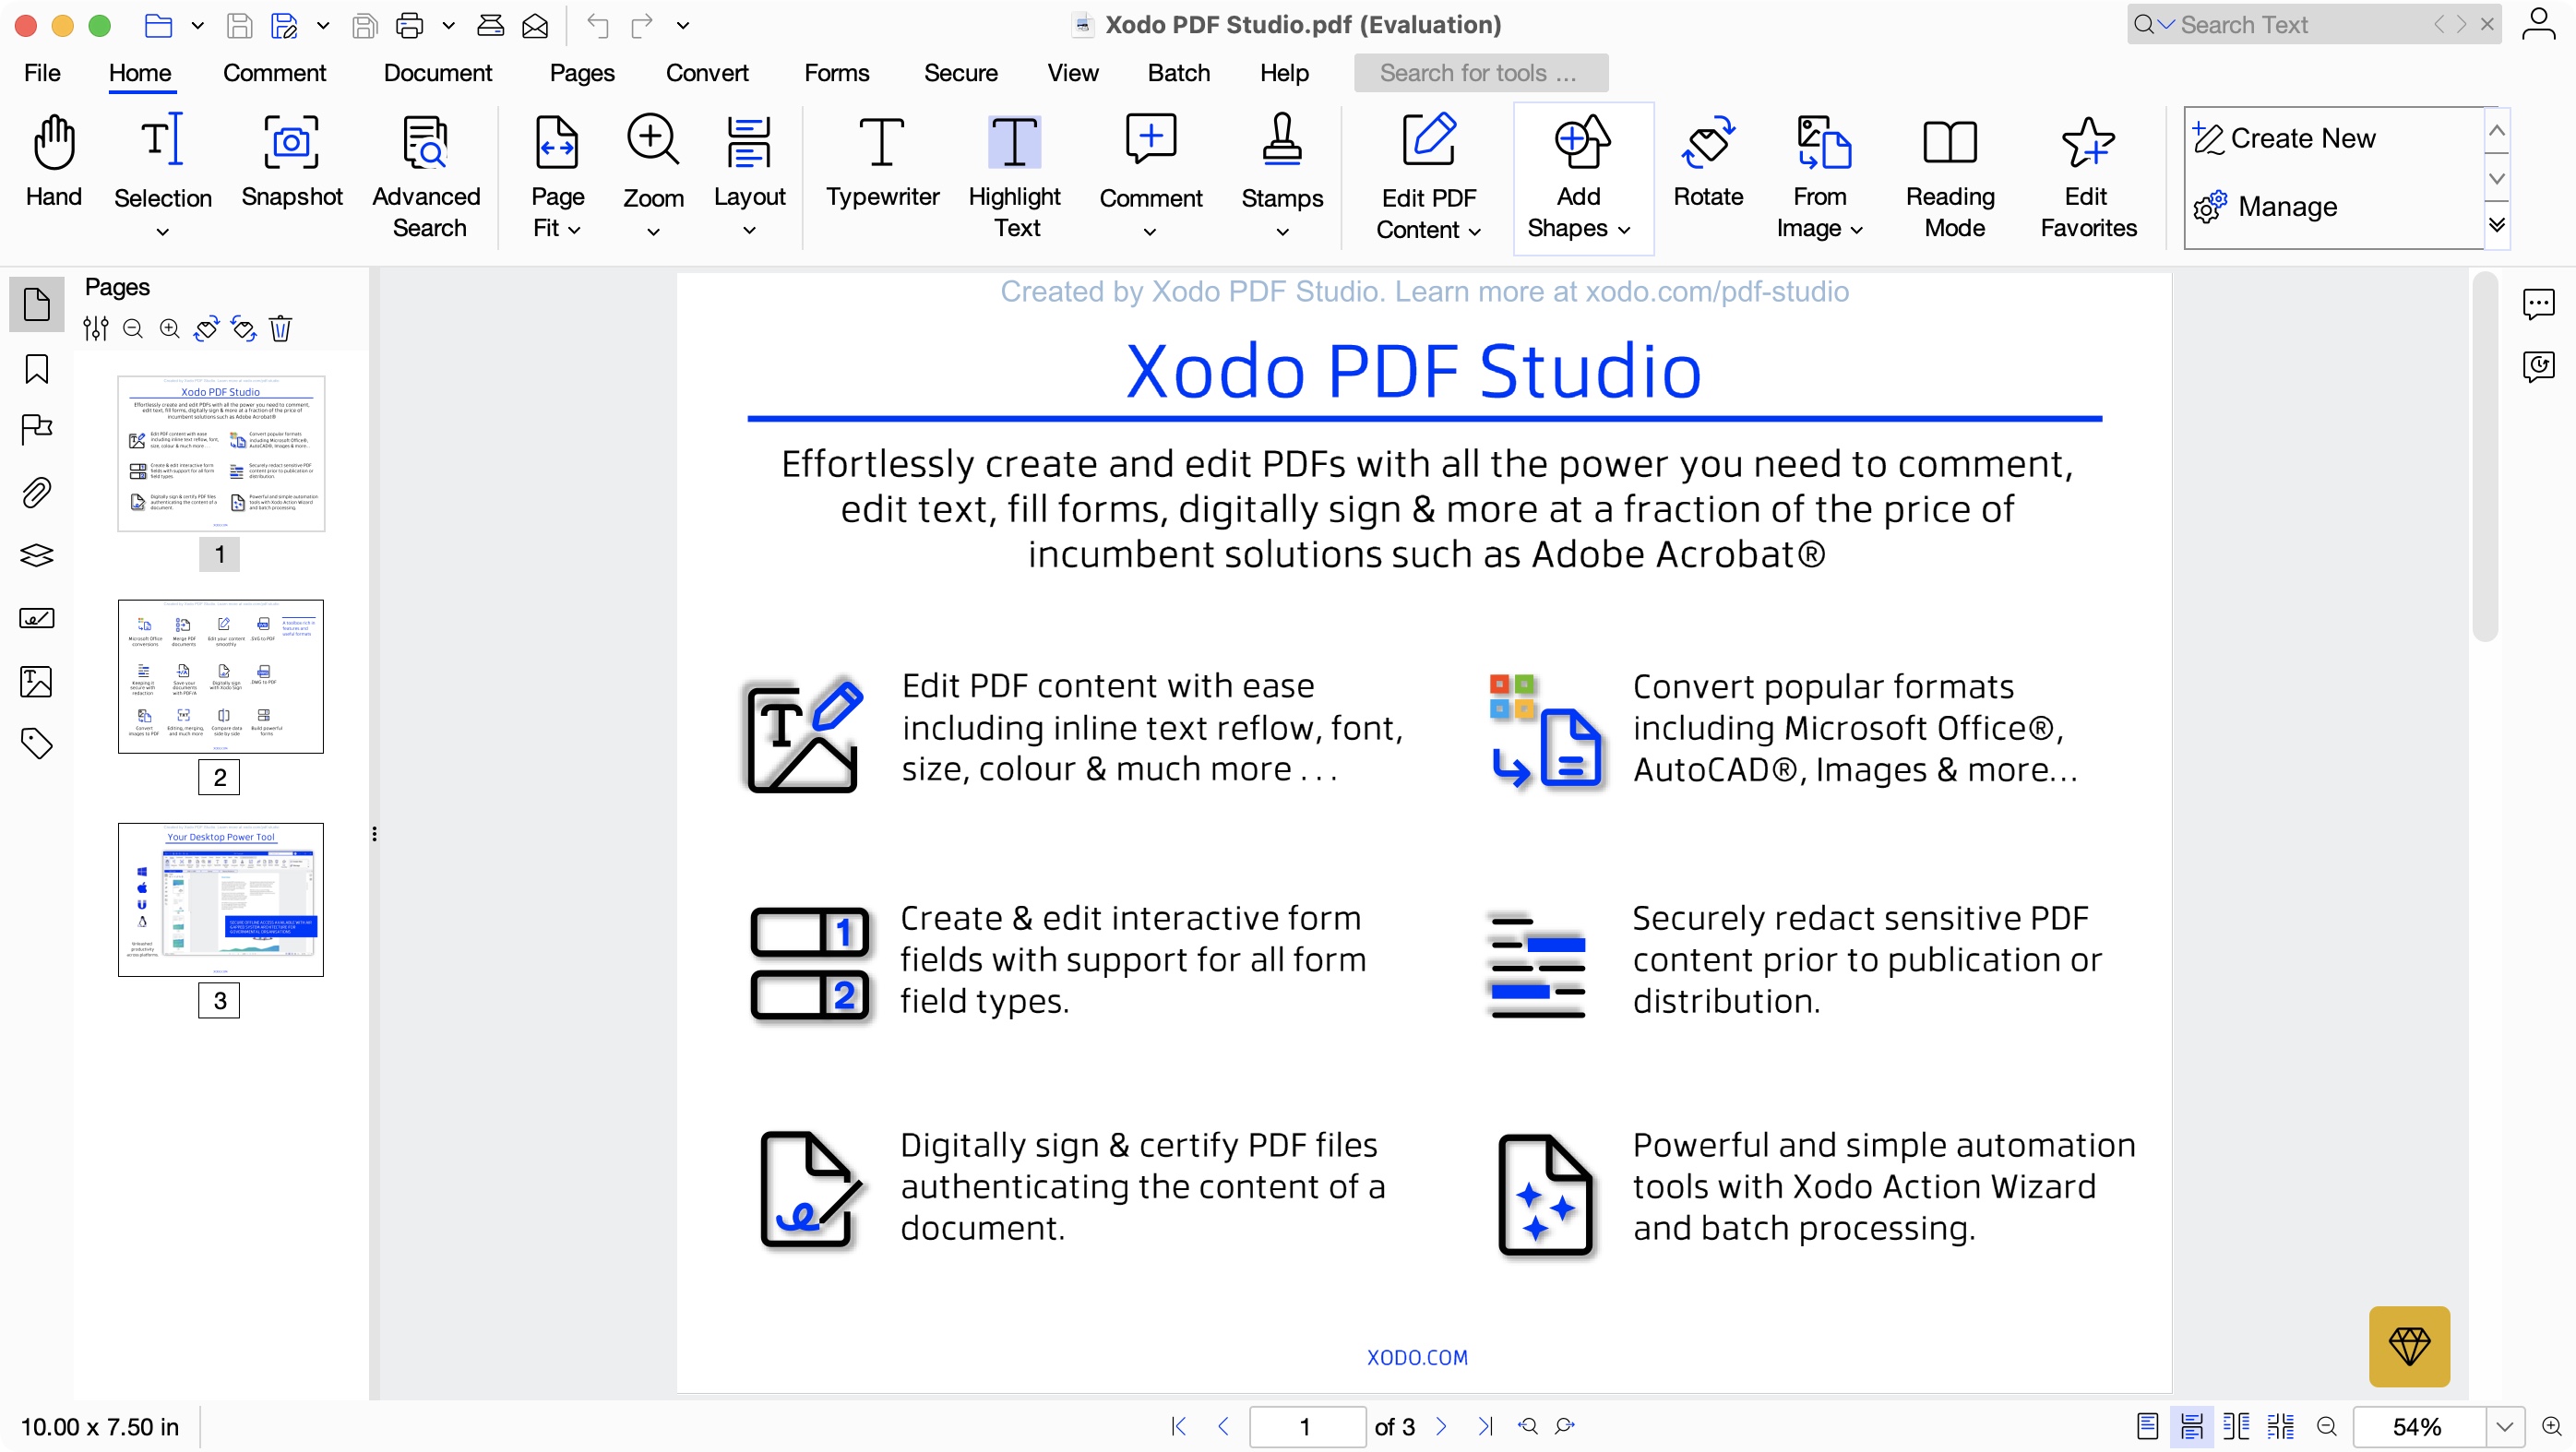Delete page using trash icon in Pages panel
This screenshot has height=1452, width=2576.
280,329
